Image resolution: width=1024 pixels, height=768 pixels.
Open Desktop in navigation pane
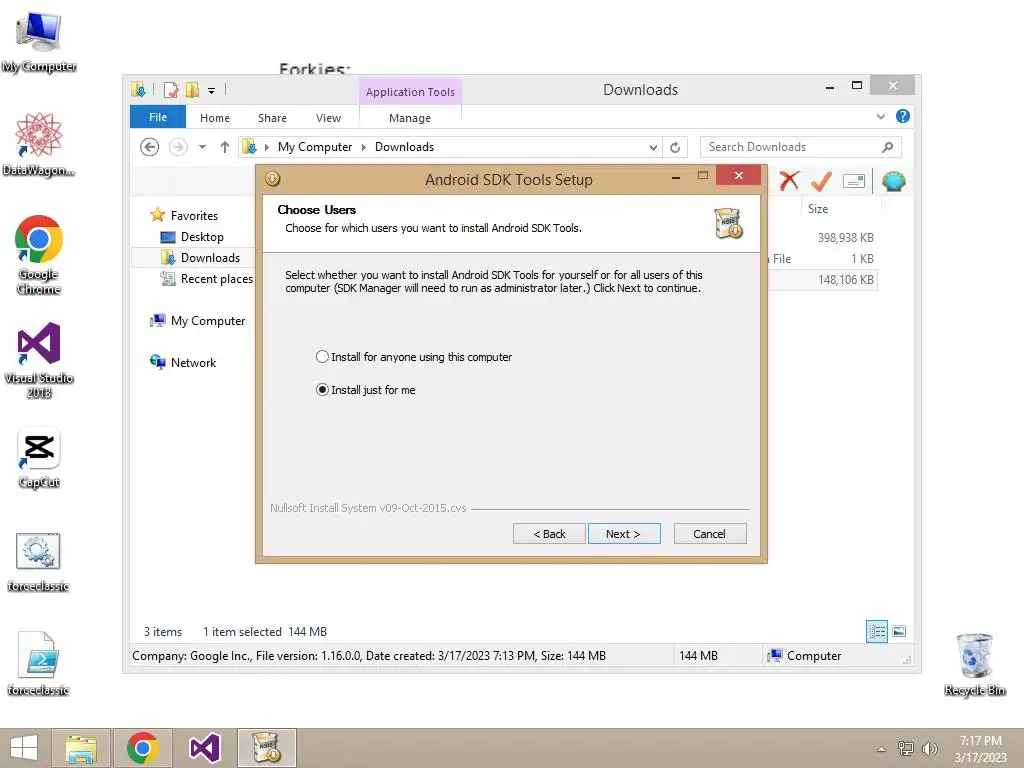202,237
